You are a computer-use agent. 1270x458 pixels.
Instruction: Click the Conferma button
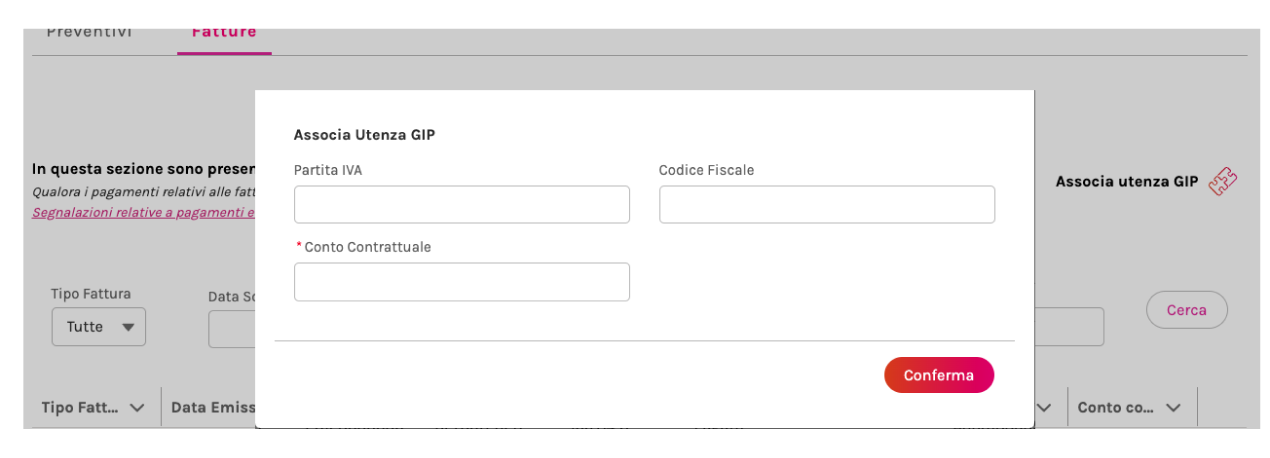point(939,375)
